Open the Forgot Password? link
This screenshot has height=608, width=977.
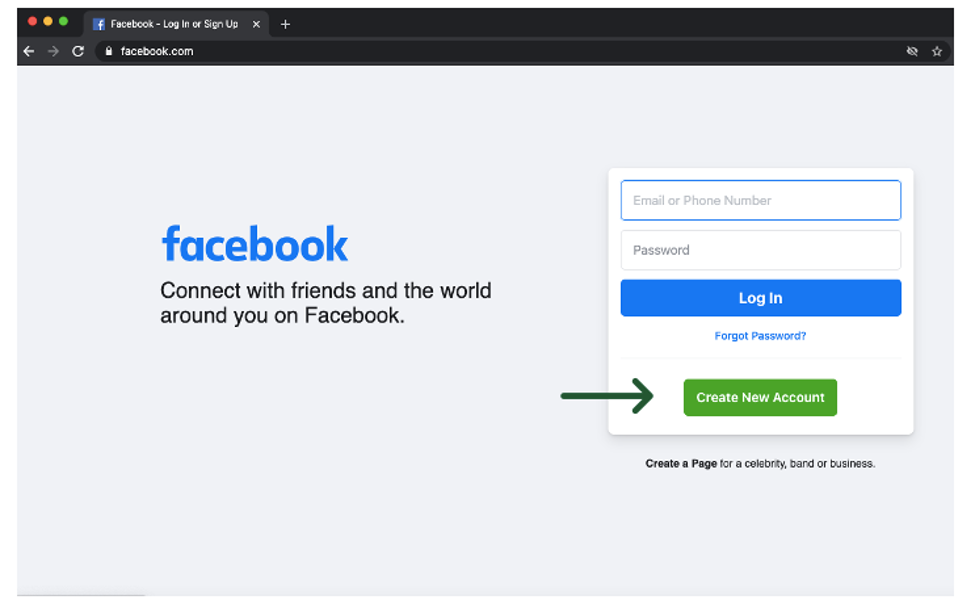point(760,336)
